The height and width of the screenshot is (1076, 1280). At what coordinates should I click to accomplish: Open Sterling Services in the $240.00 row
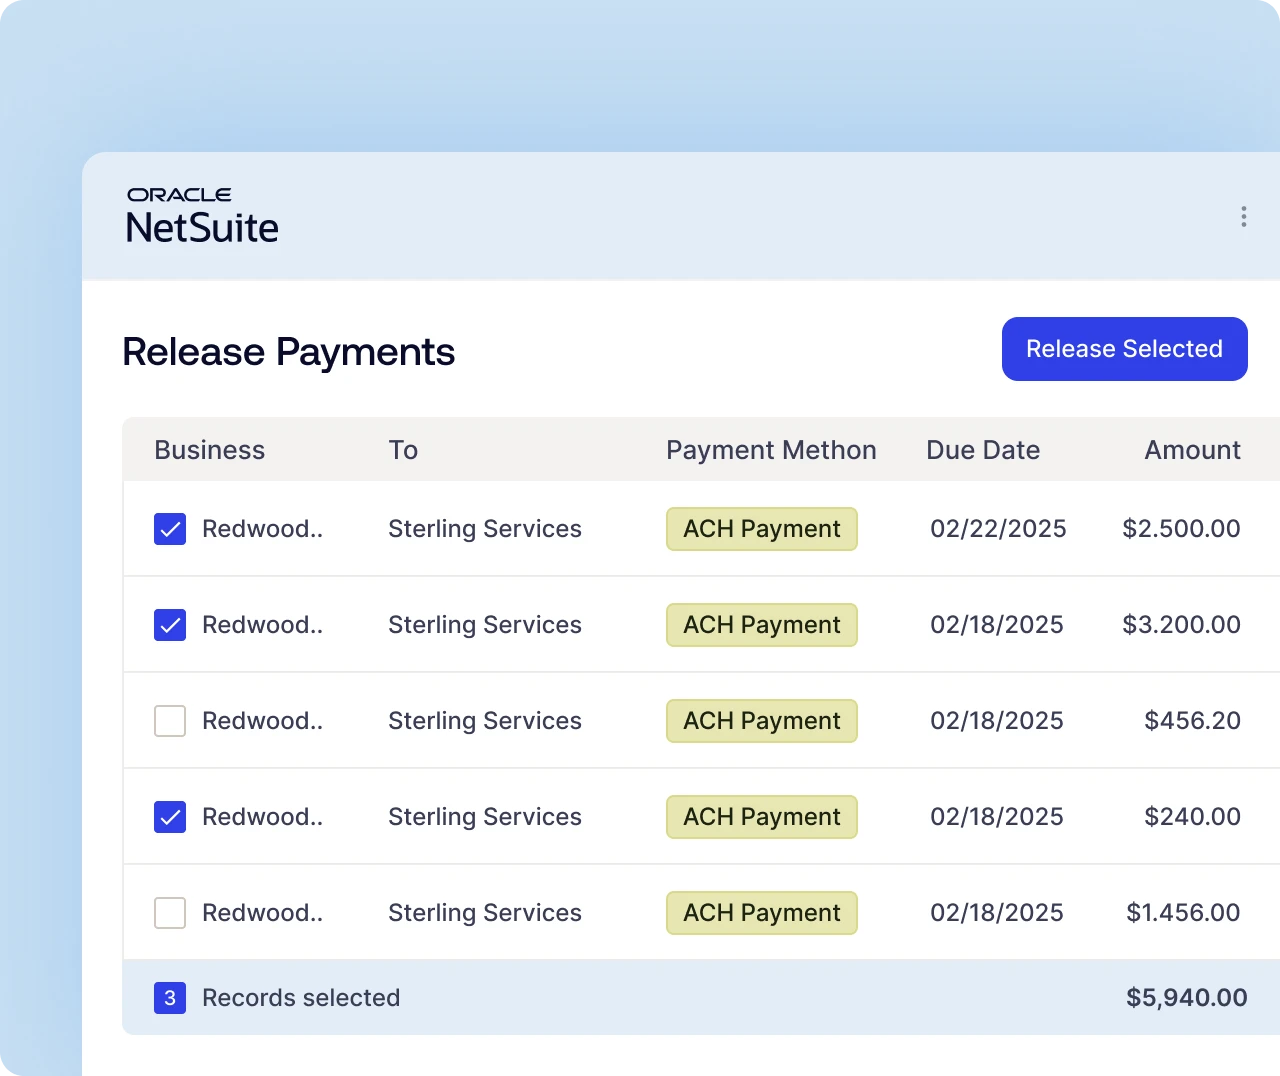484,817
